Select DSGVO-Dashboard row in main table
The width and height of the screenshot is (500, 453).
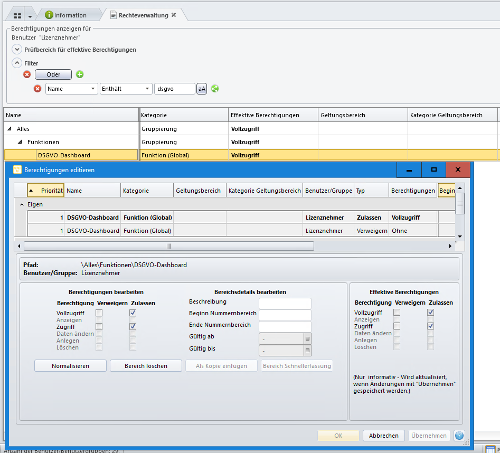tap(252, 155)
